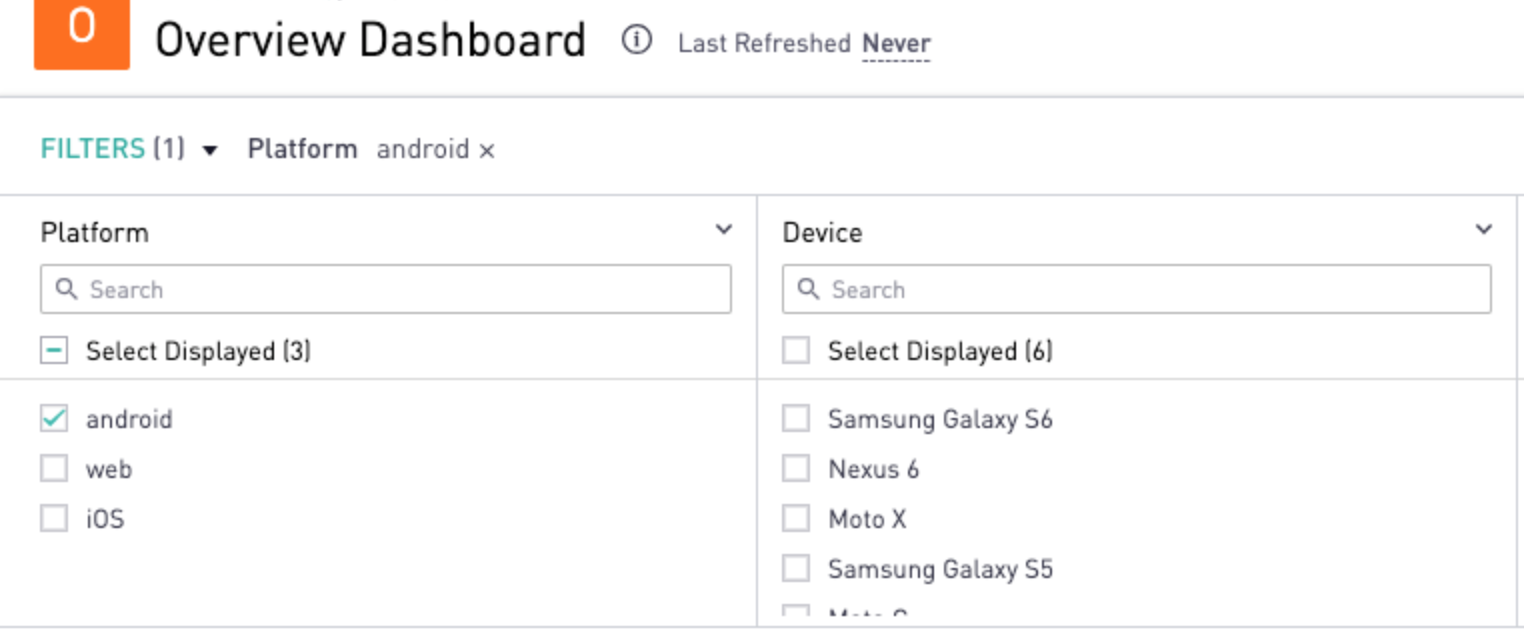Enable the Nexus 6 checkbox

[795, 468]
